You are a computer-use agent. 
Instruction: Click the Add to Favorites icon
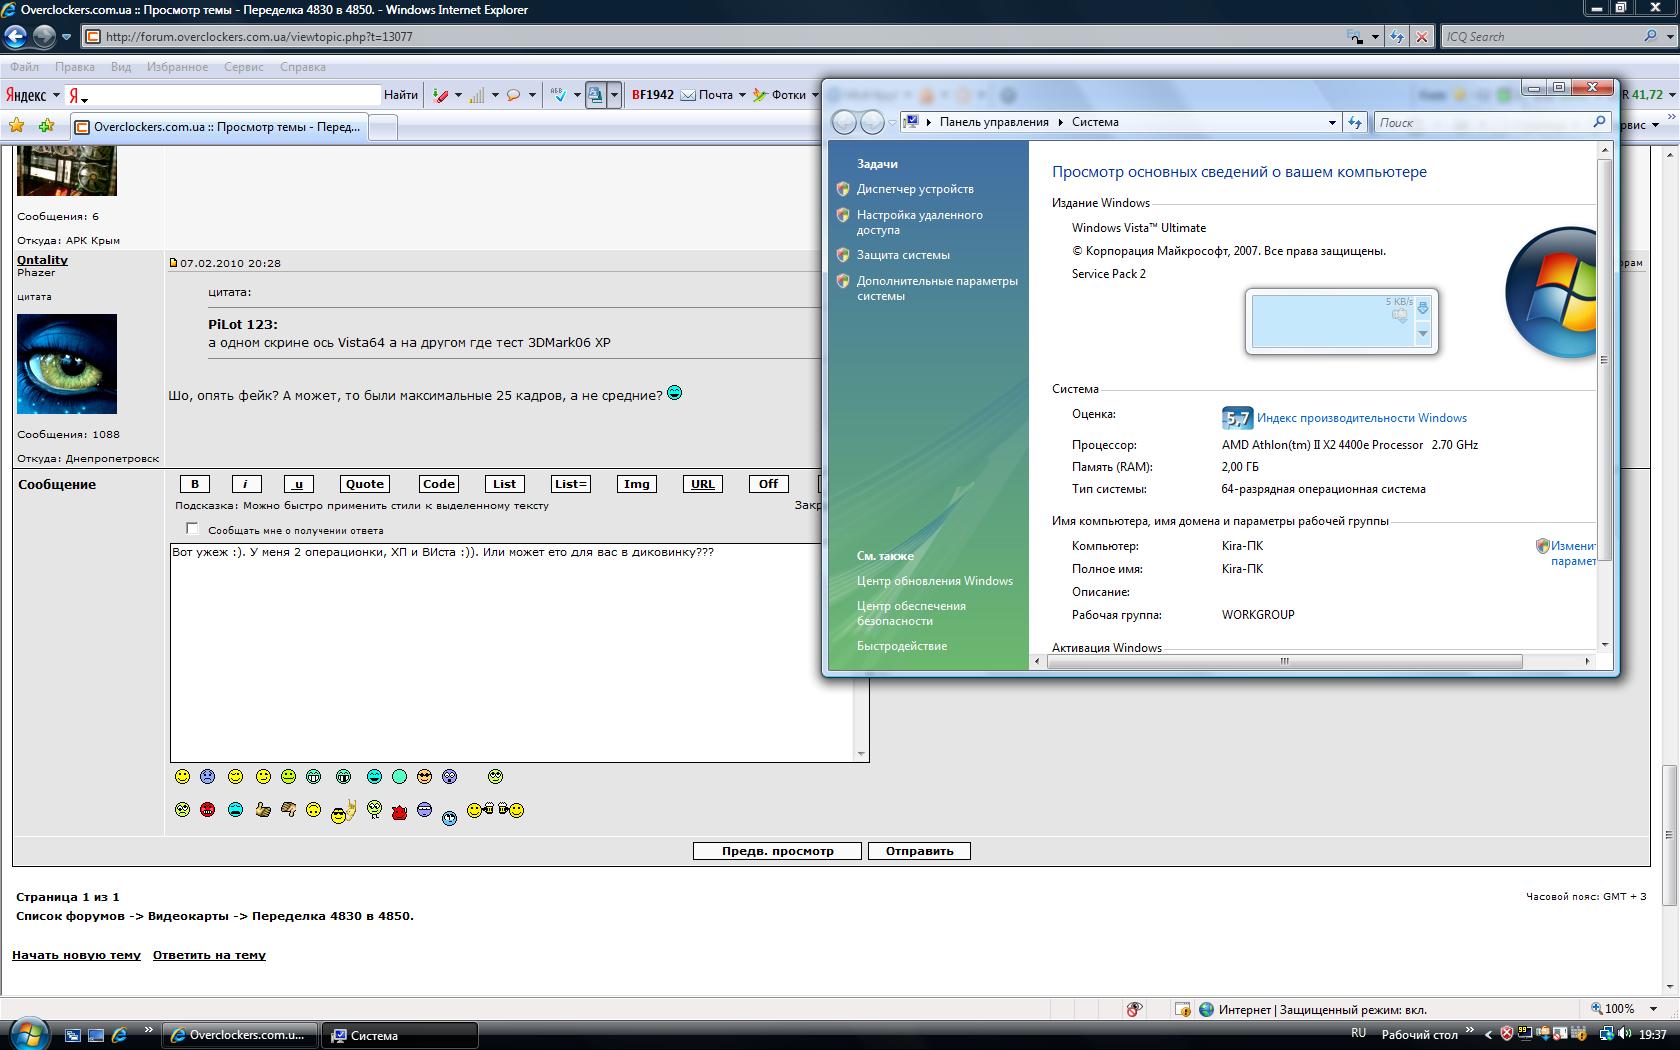pos(47,126)
